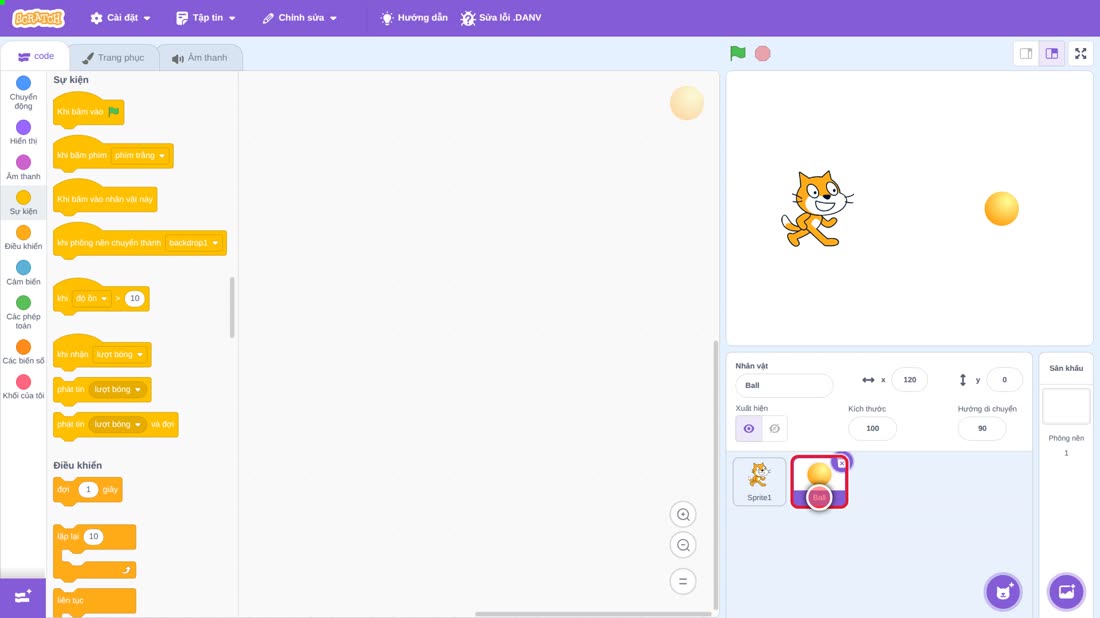The image size is (1100, 618).
Task: Click Sửa lỗi .DANV button
Action: pyautogui.click(x=501, y=18)
